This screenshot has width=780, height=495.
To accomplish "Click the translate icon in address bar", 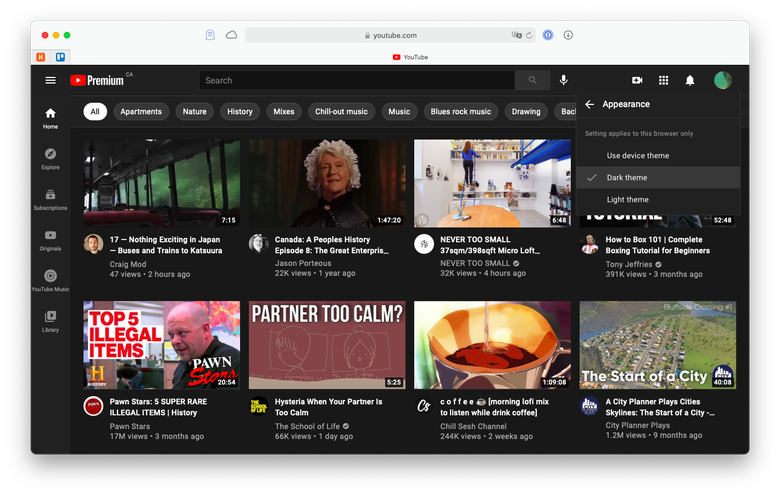I will click(x=516, y=35).
